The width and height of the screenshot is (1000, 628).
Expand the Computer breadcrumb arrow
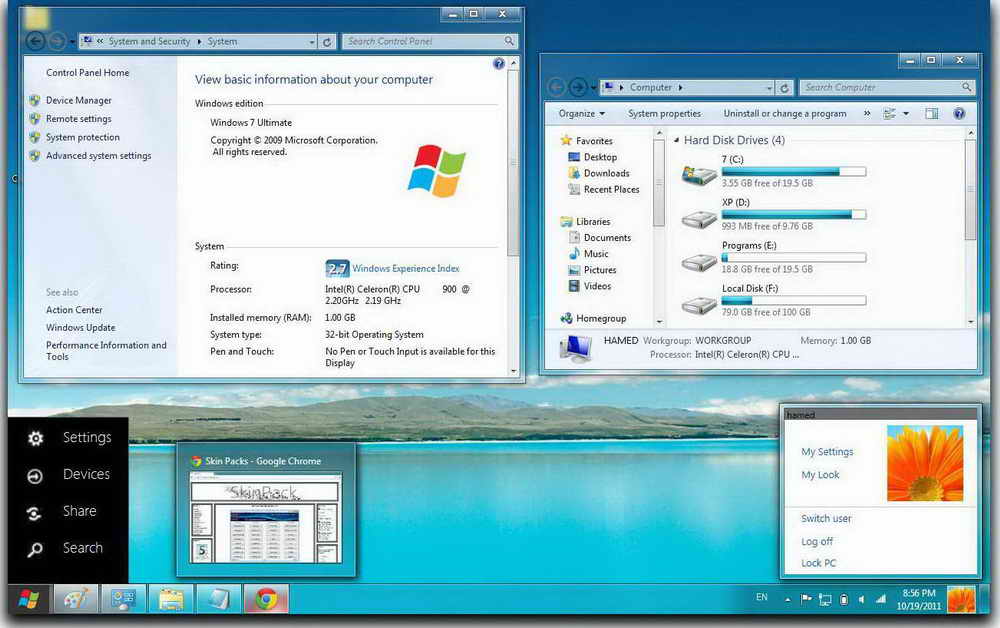coord(680,88)
